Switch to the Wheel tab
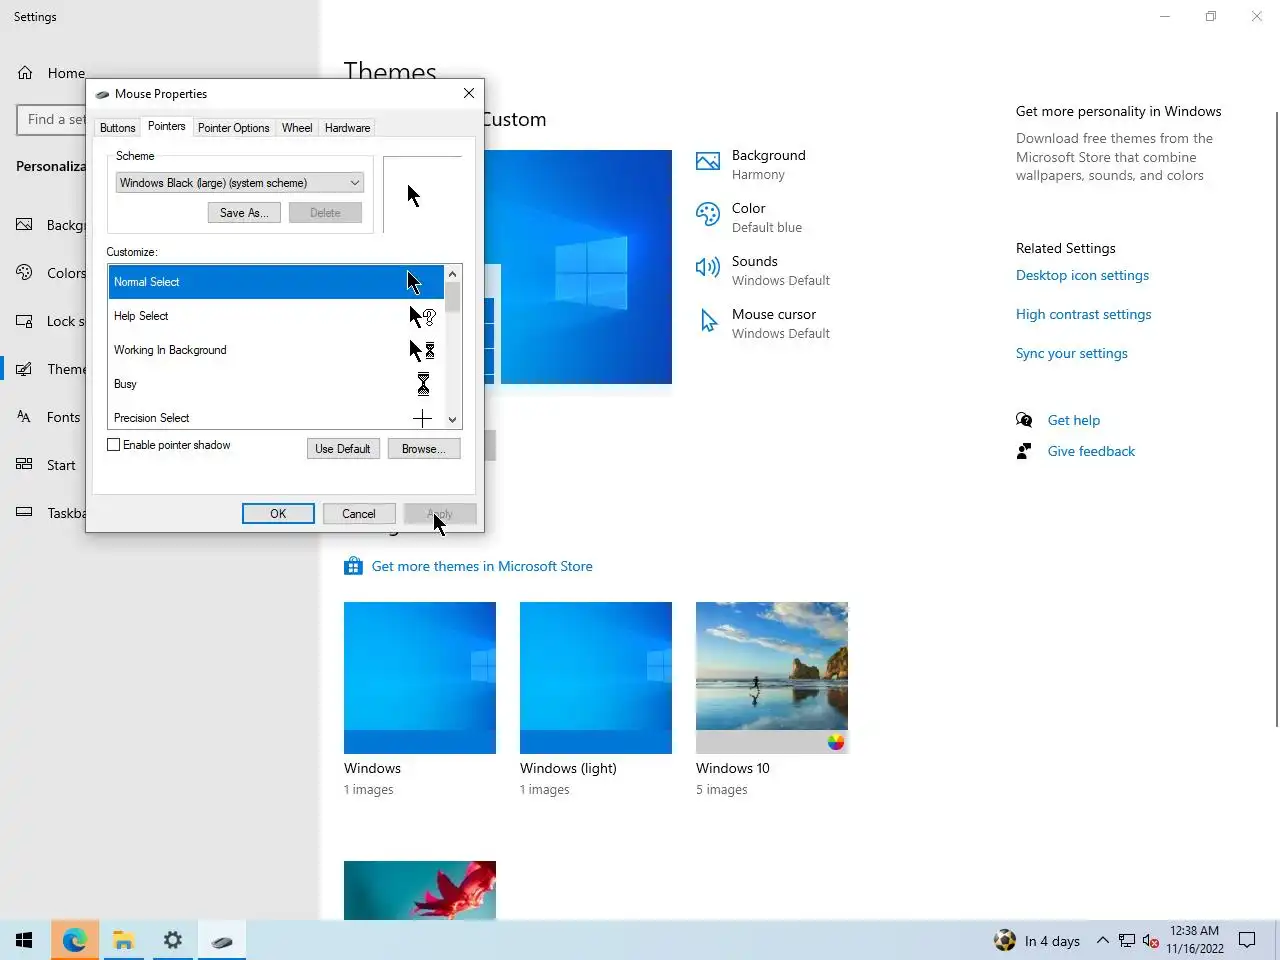The image size is (1280, 960). point(297,128)
